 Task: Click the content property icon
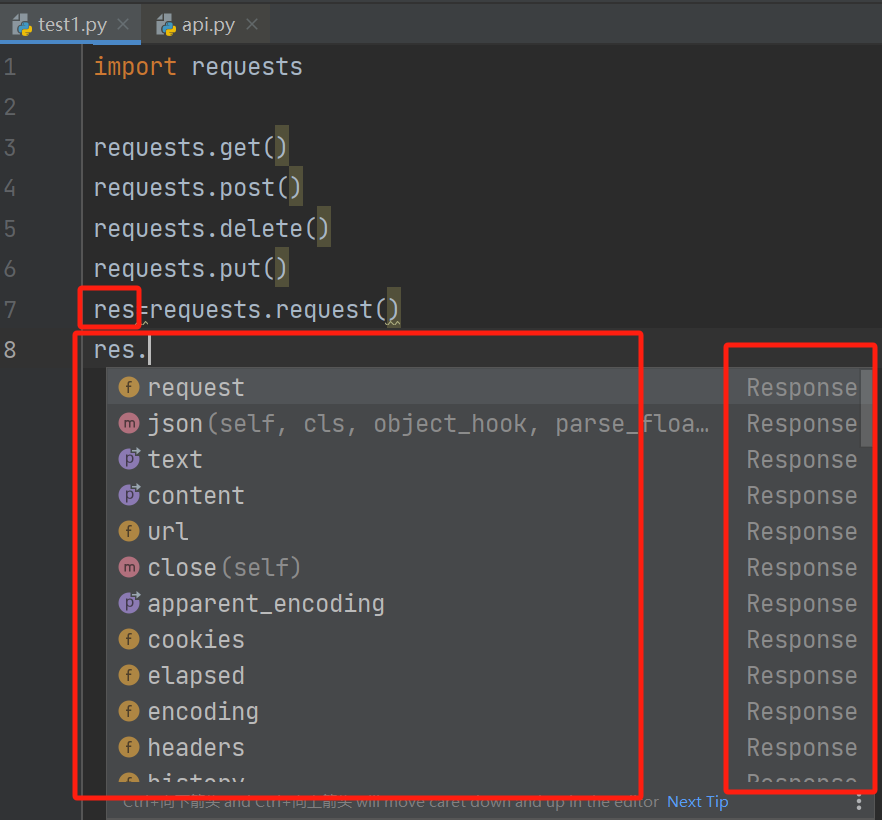pyautogui.click(x=129, y=495)
